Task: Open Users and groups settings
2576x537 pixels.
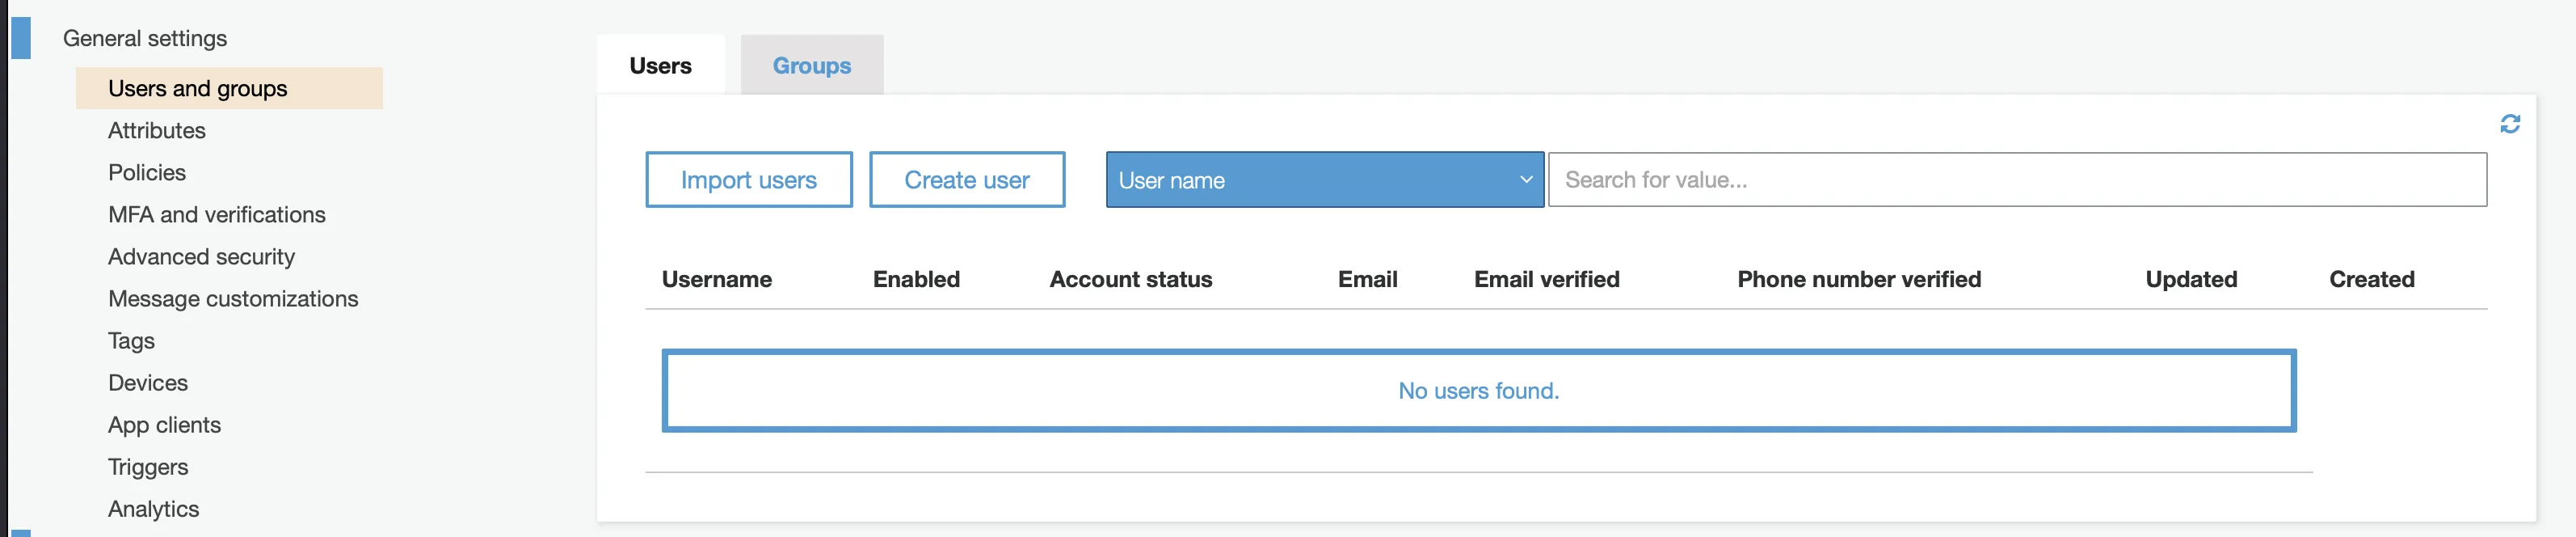Action: pos(198,89)
